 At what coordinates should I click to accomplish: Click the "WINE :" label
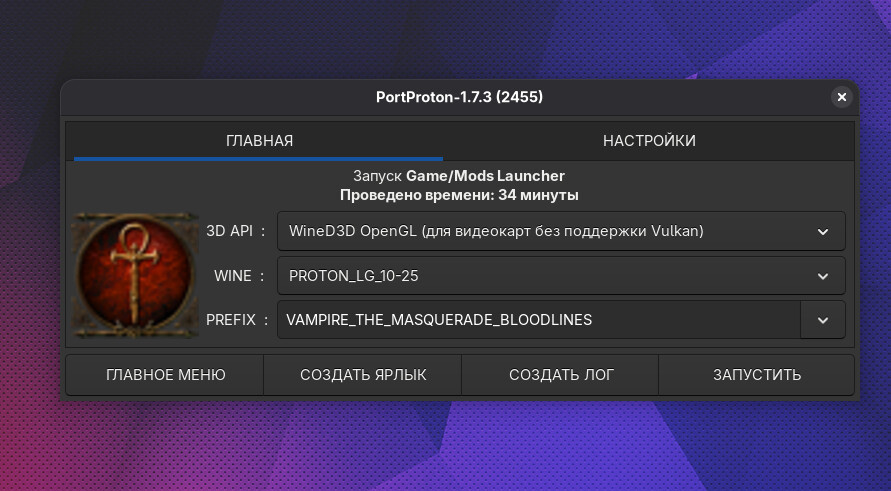(240, 276)
